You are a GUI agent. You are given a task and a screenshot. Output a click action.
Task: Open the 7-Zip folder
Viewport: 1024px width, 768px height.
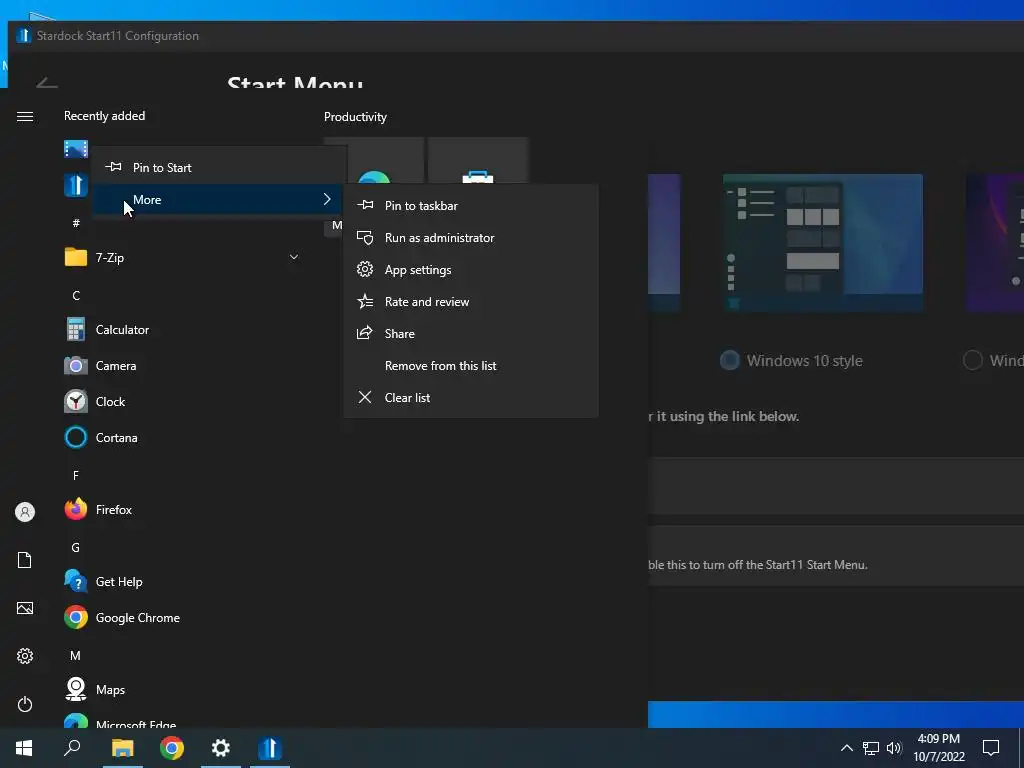(x=183, y=257)
